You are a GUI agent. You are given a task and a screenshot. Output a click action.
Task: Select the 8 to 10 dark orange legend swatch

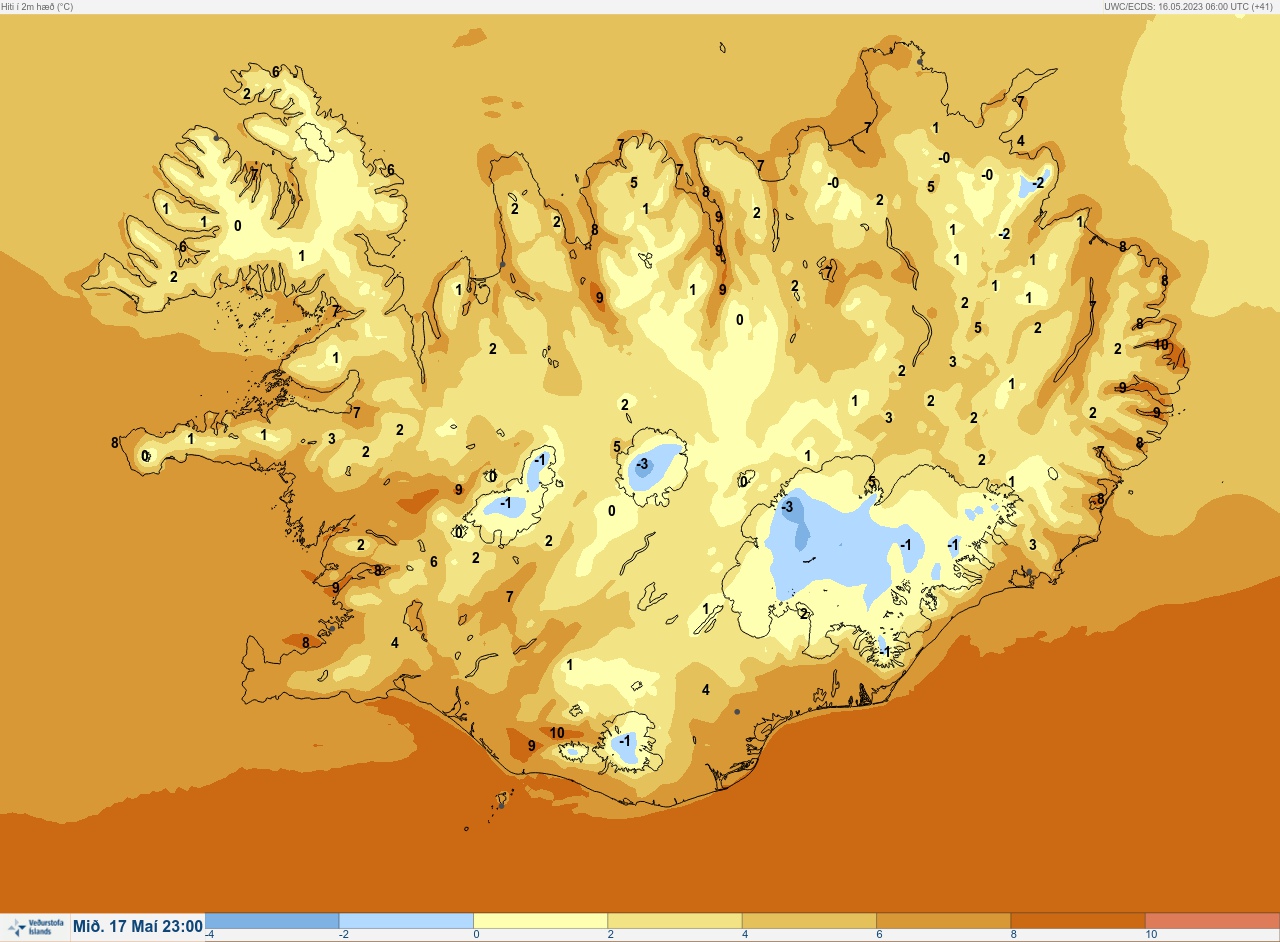tap(1078, 921)
